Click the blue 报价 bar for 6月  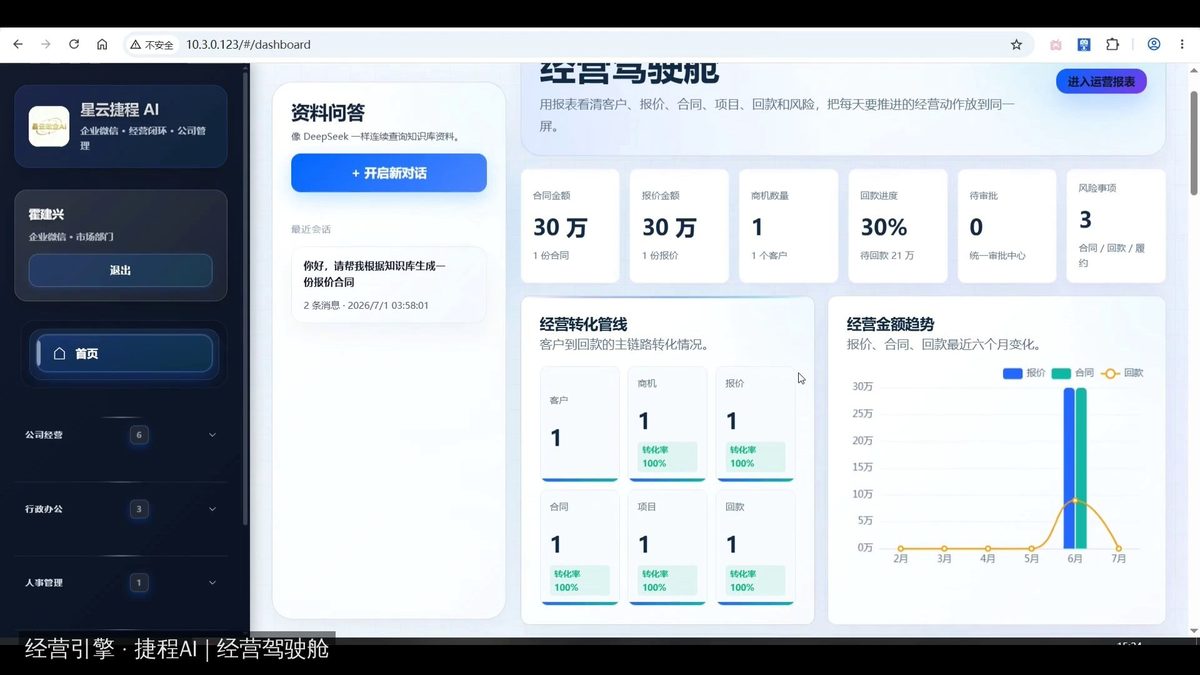point(1069,468)
